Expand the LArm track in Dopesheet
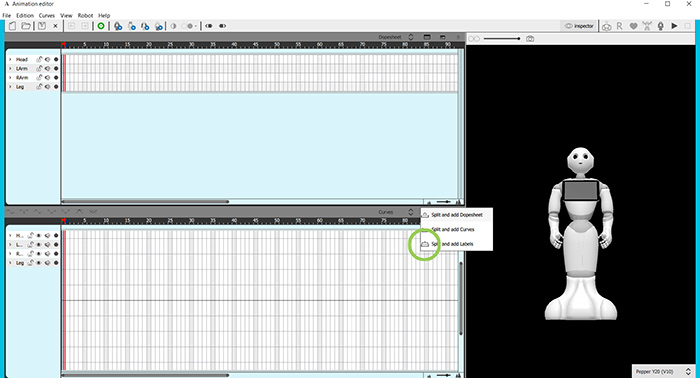700x378 pixels. 10,68
